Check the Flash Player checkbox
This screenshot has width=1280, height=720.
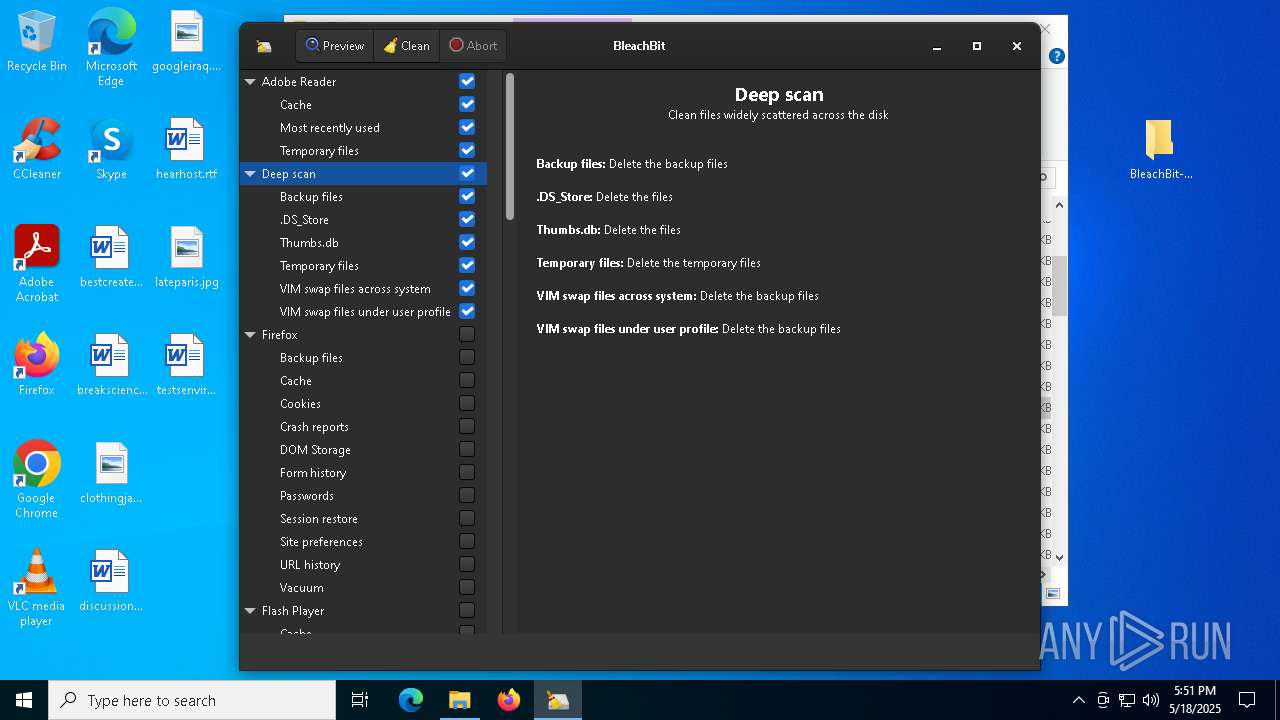point(467,610)
